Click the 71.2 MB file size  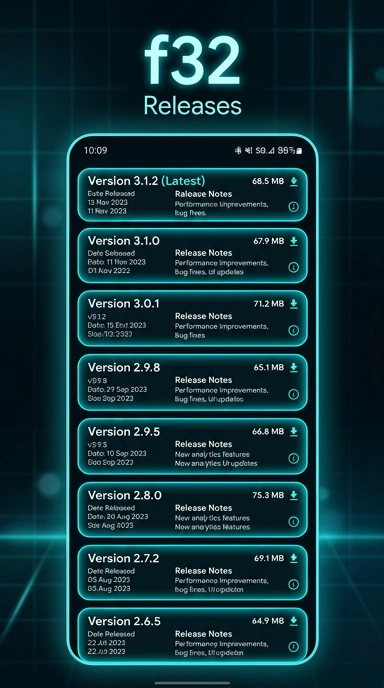[x=269, y=304]
